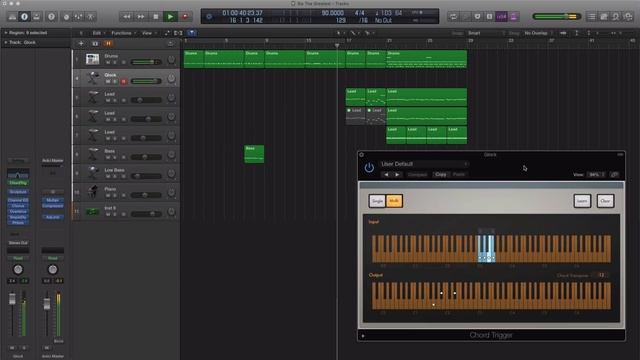
Task: Click the plugin link icon
Action: [x=614, y=175]
